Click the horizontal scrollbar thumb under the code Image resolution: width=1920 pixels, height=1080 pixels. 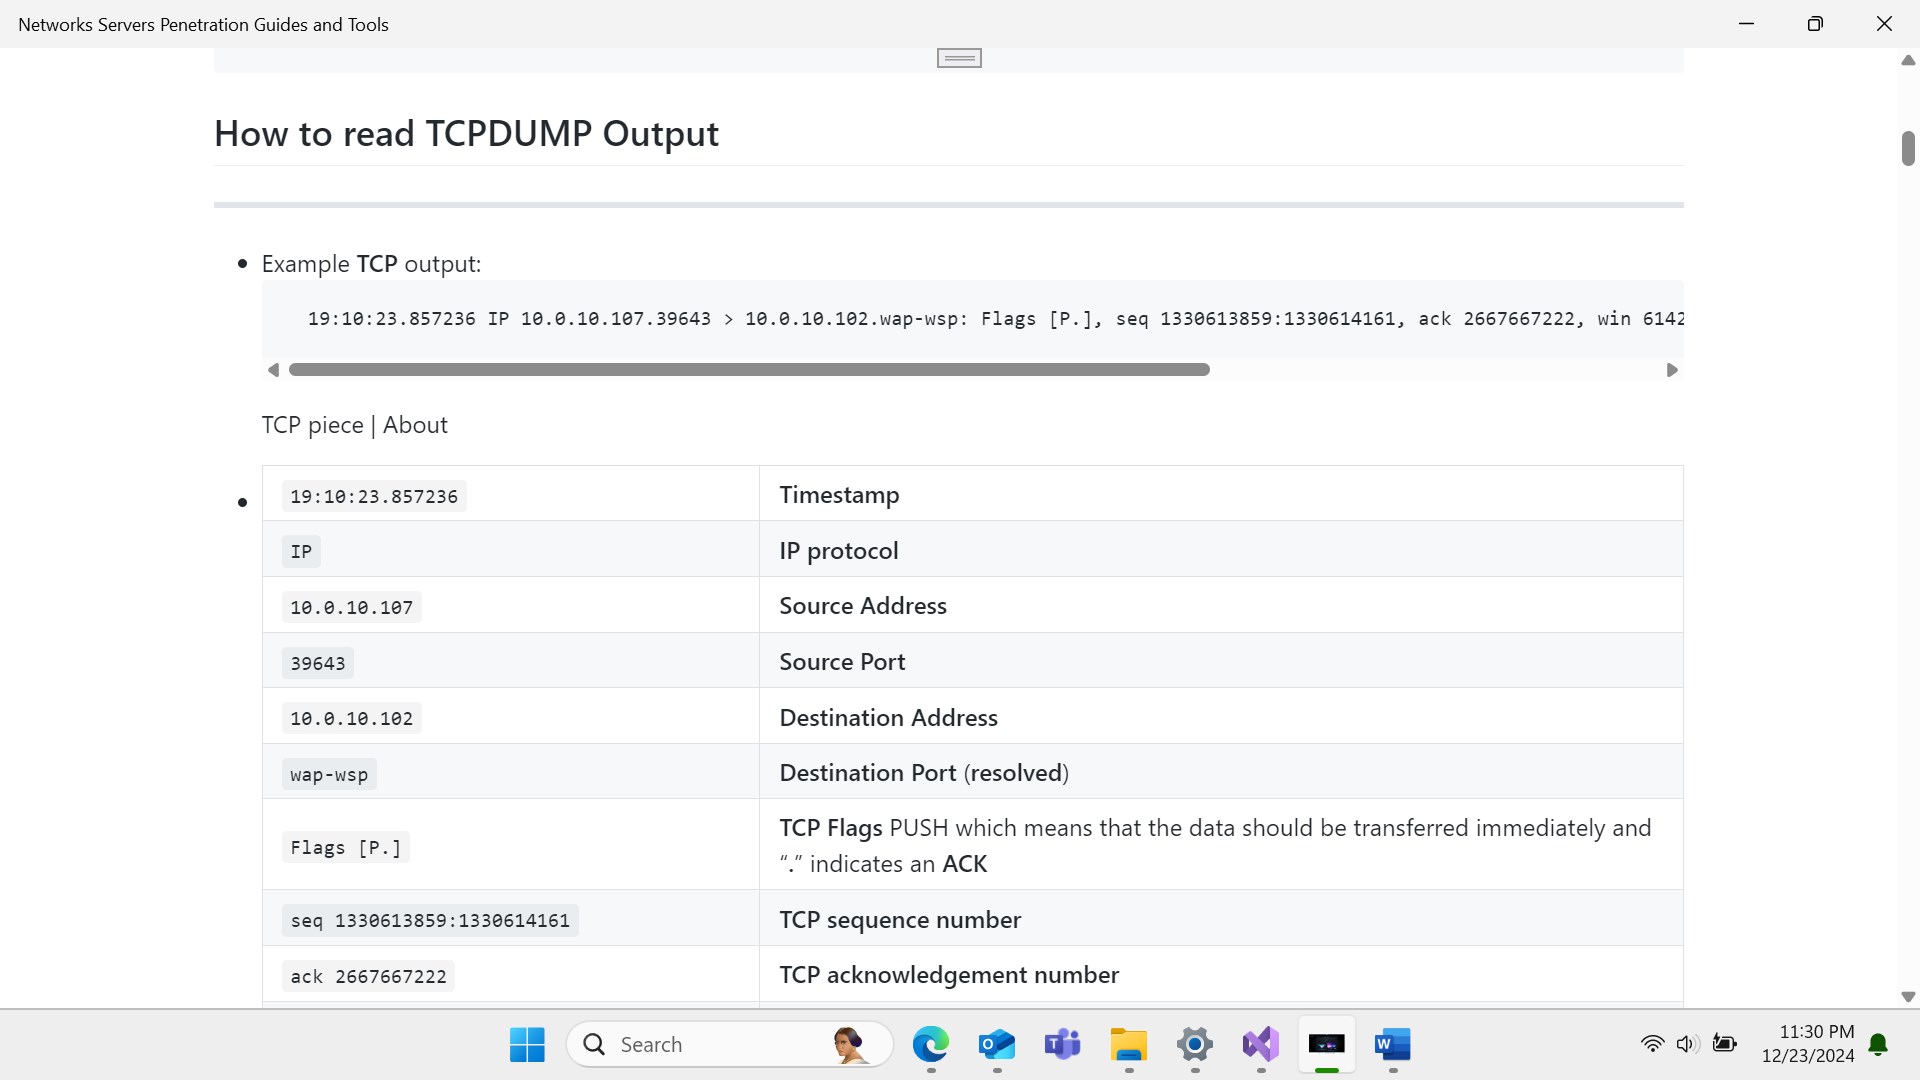748,370
